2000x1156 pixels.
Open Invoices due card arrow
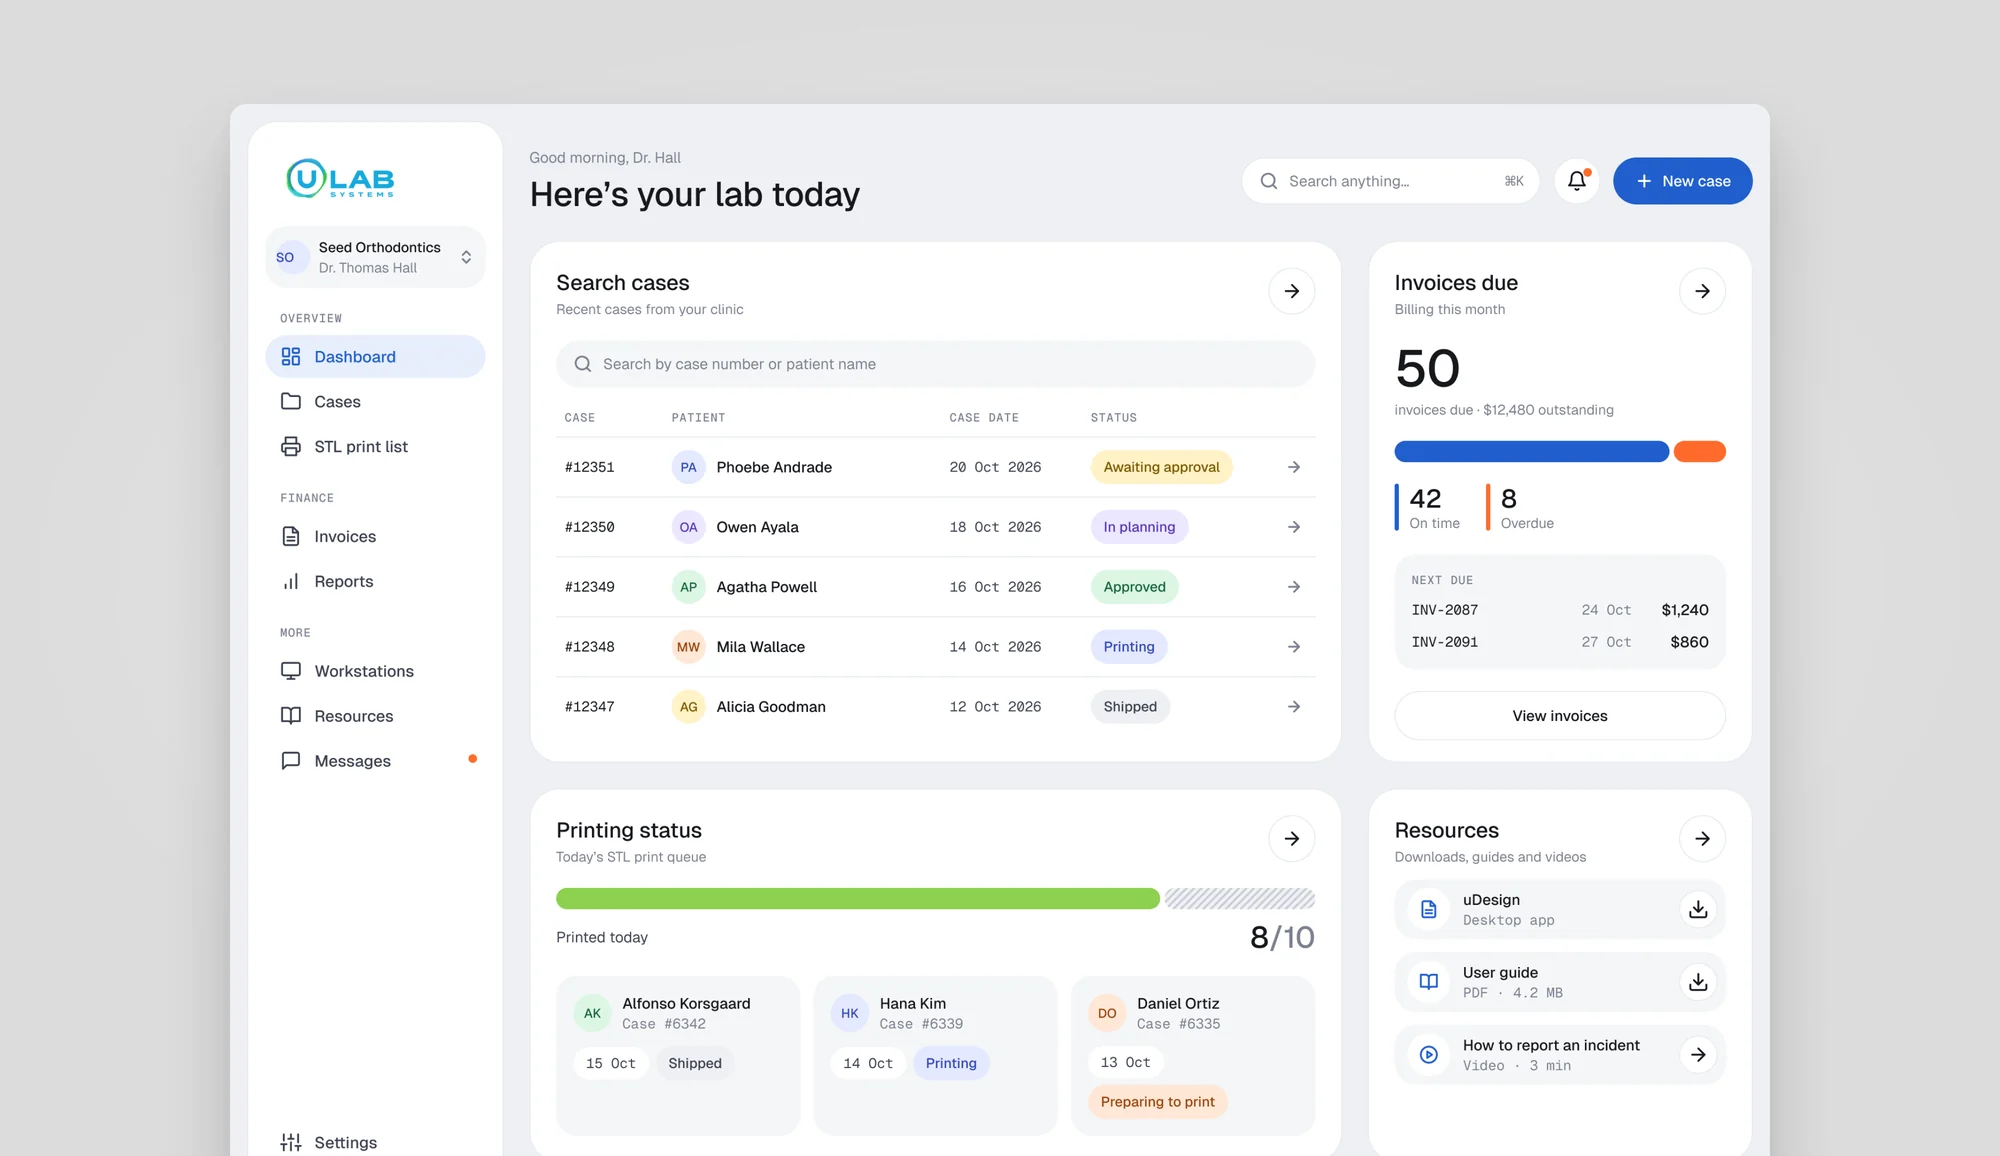coord(1702,291)
